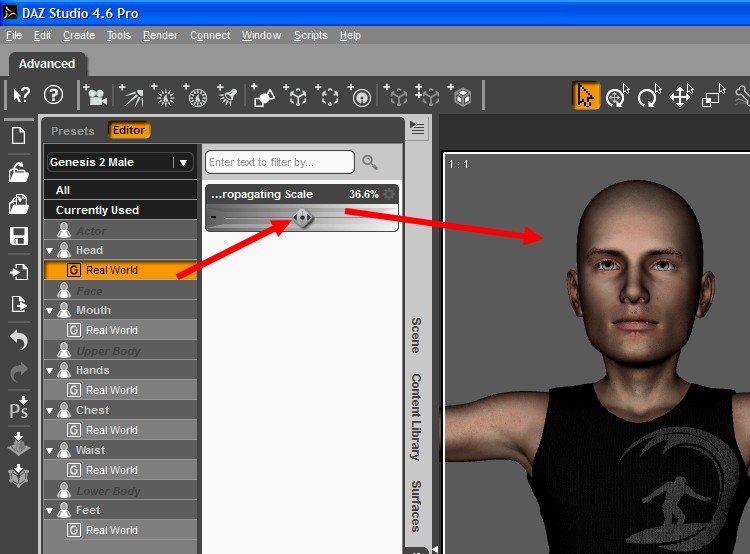Open the Propagating Scale gear settings
750x554 pixels.
pos(389,194)
